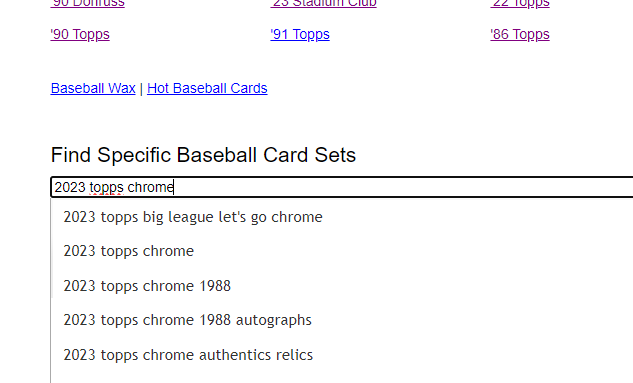Choose '2023 topps chrome authentics relics' suggestion
This screenshot has width=633, height=383.
click(x=342, y=355)
